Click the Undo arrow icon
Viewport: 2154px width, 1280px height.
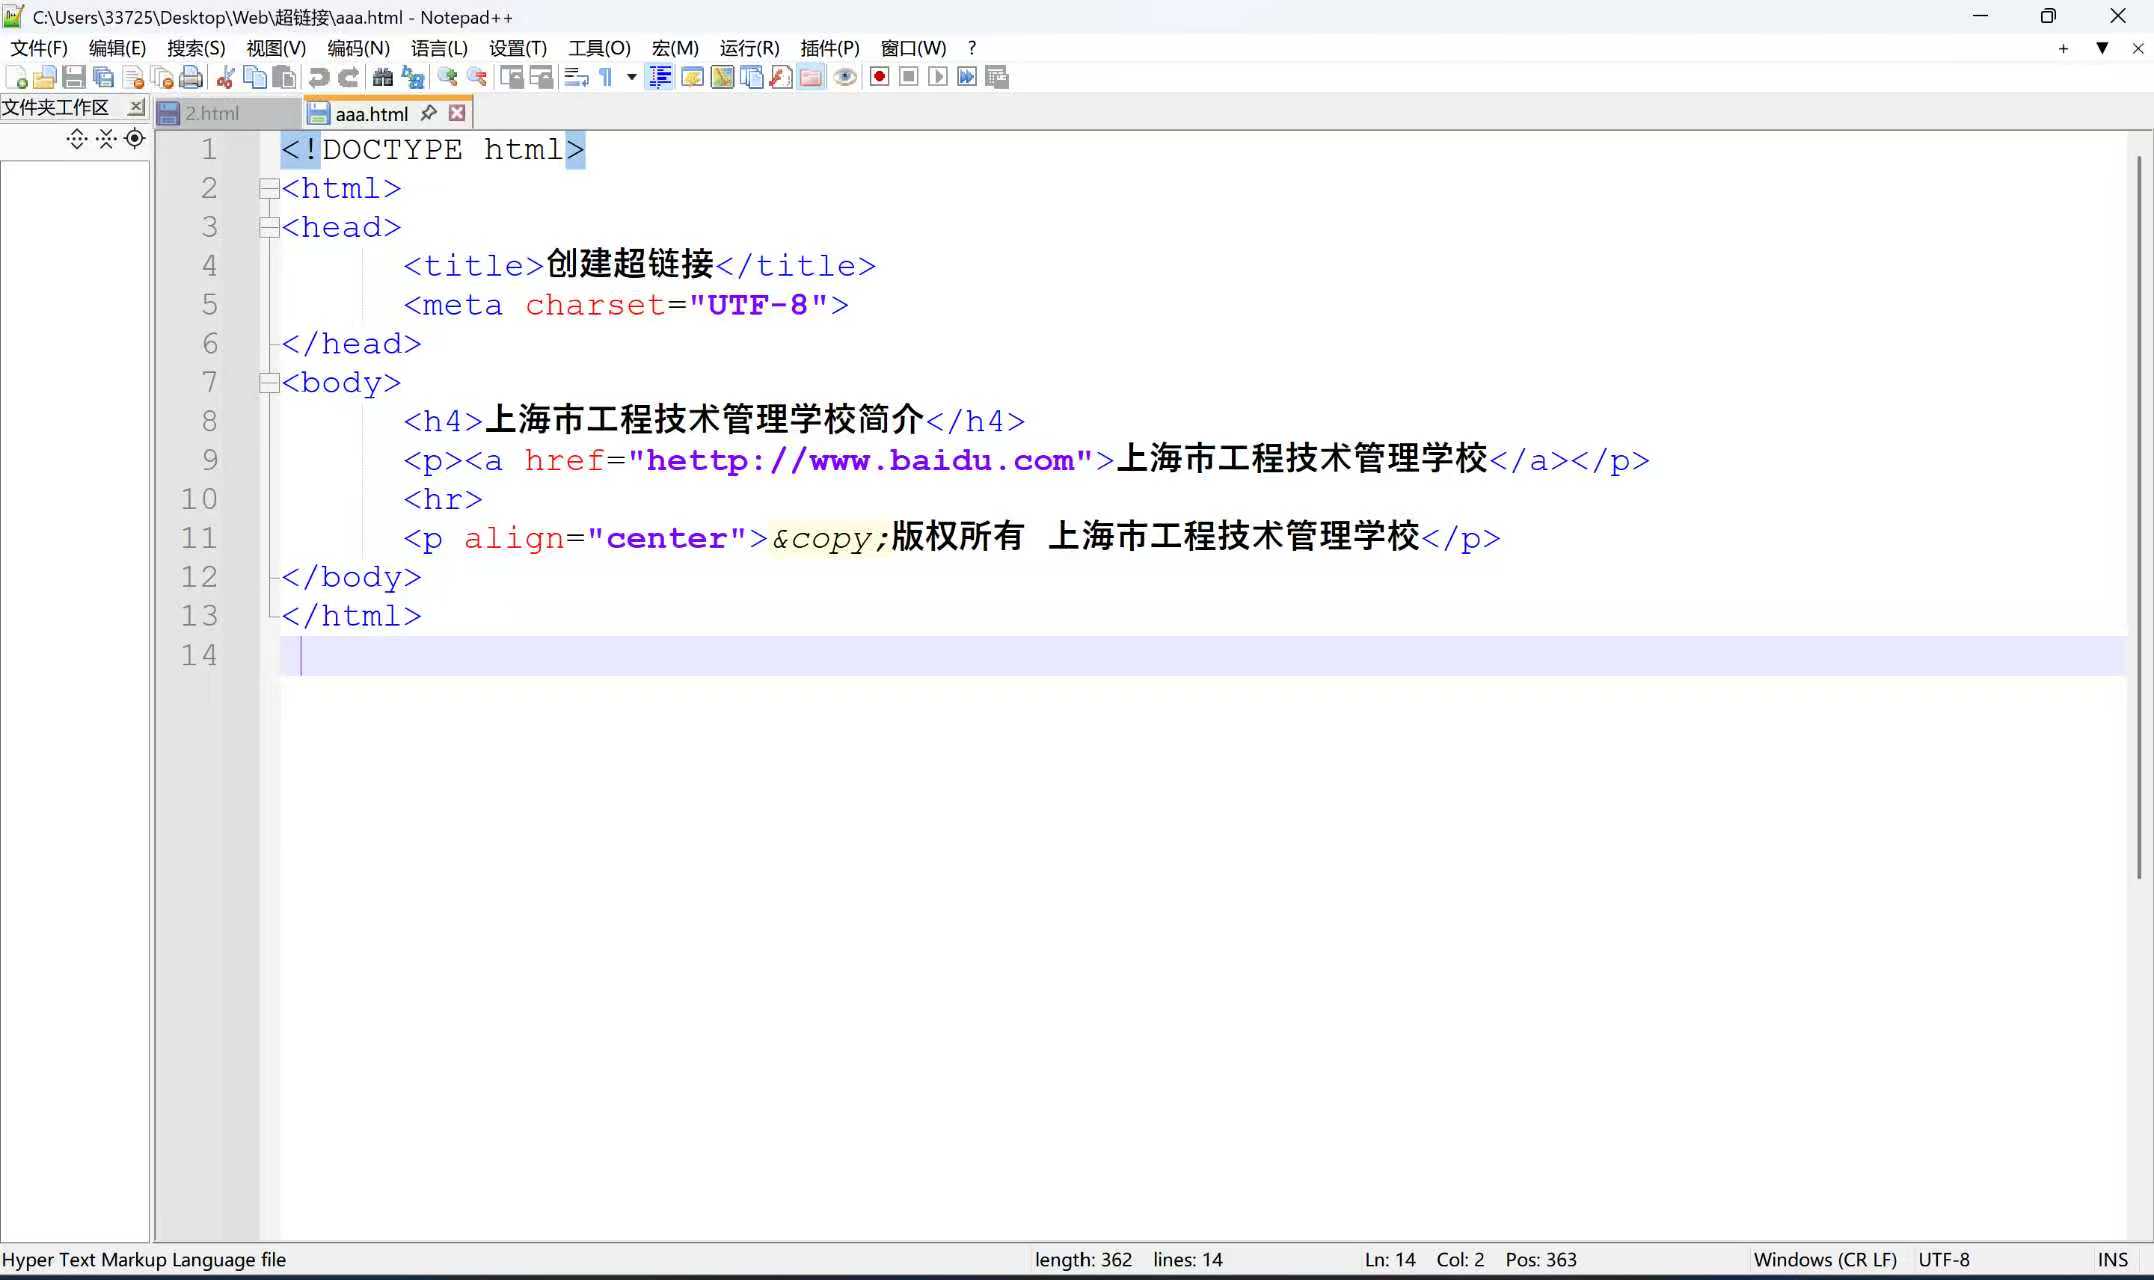coord(318,77)
